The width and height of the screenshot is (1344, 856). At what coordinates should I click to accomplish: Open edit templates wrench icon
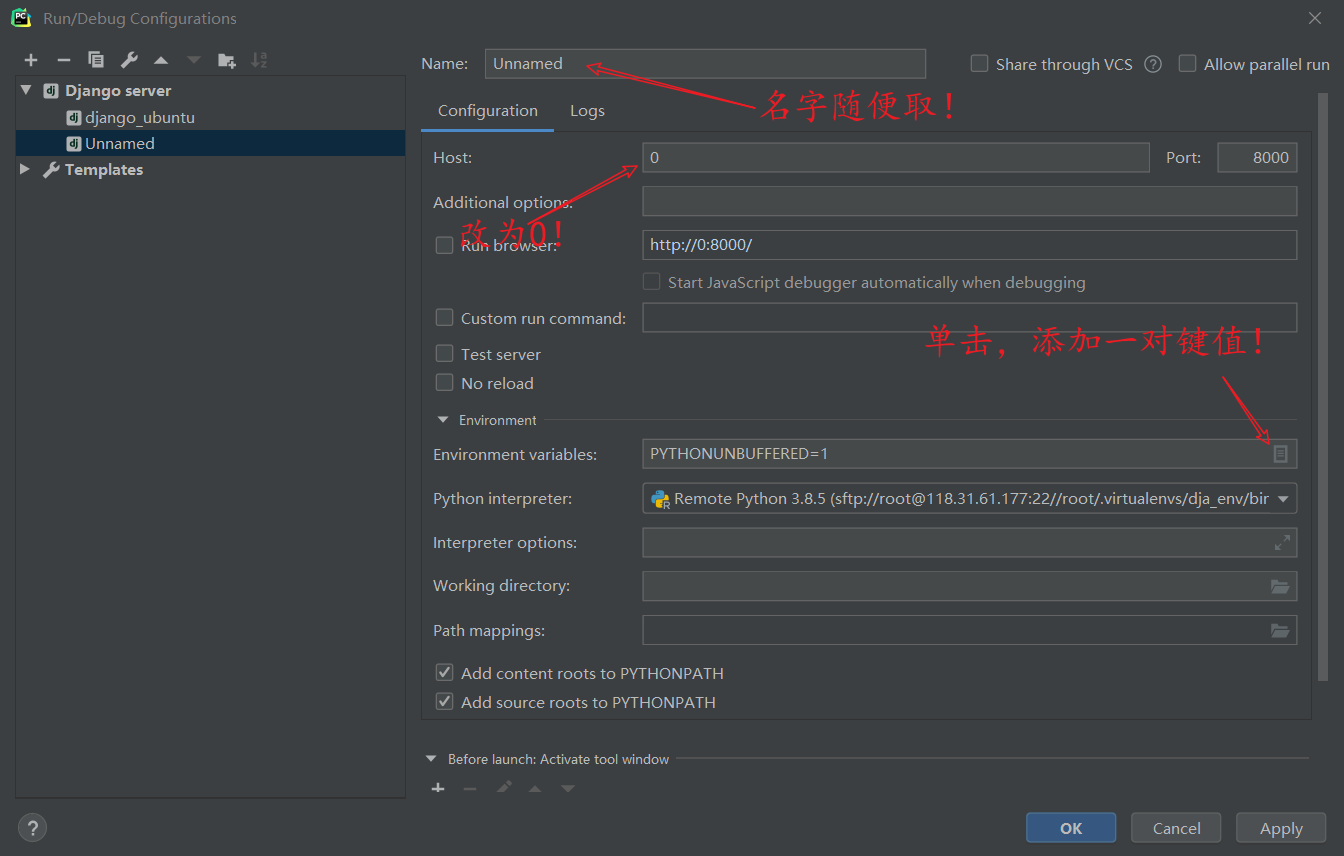129,60
